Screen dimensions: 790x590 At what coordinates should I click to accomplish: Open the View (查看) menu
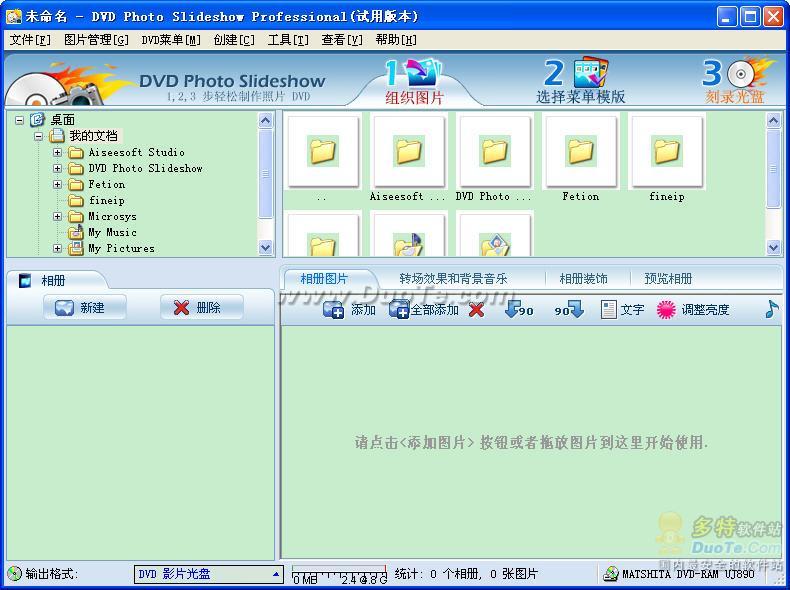coord(342,40)
